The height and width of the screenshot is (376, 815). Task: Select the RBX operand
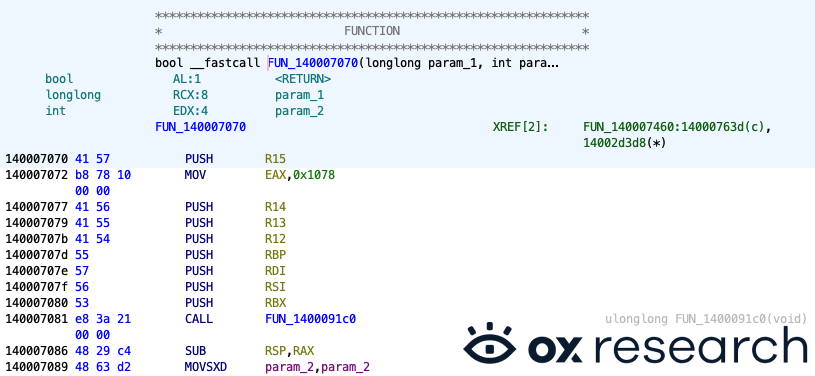[275, 303]
